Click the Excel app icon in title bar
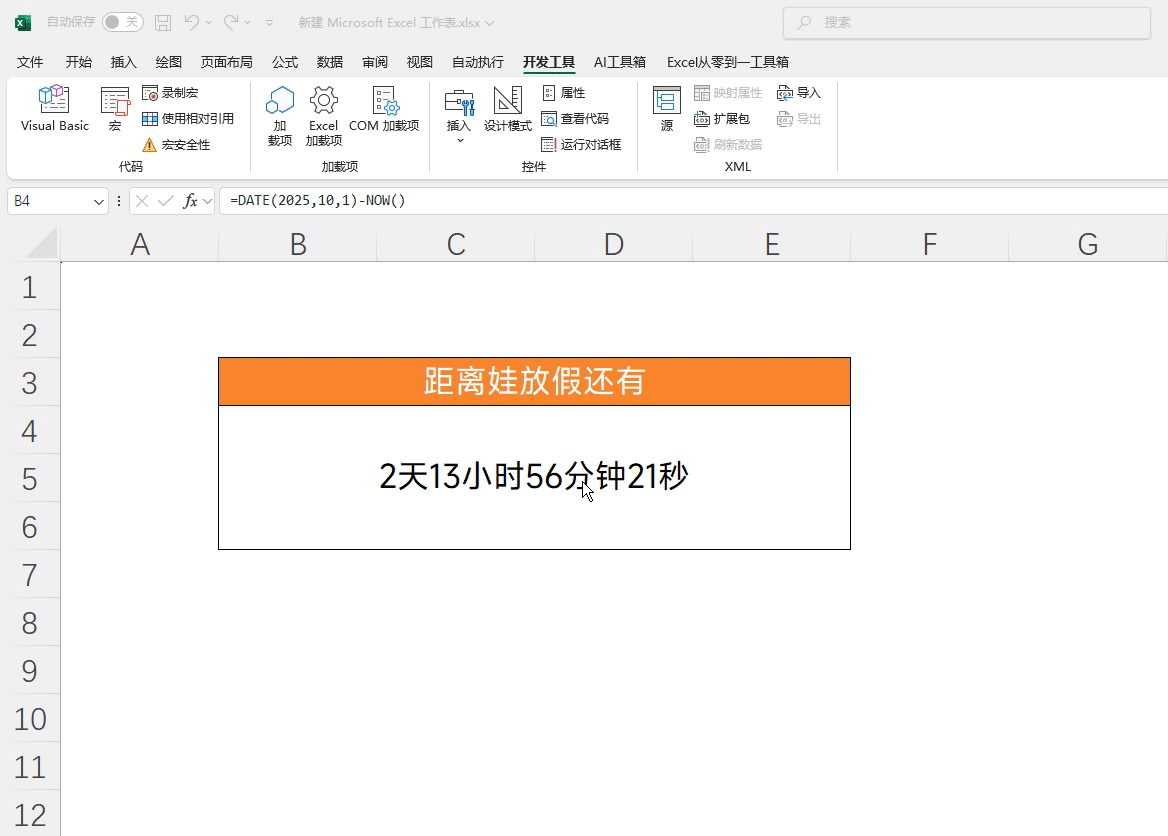Screen dimensions: 1168x836 click(23, 23)
